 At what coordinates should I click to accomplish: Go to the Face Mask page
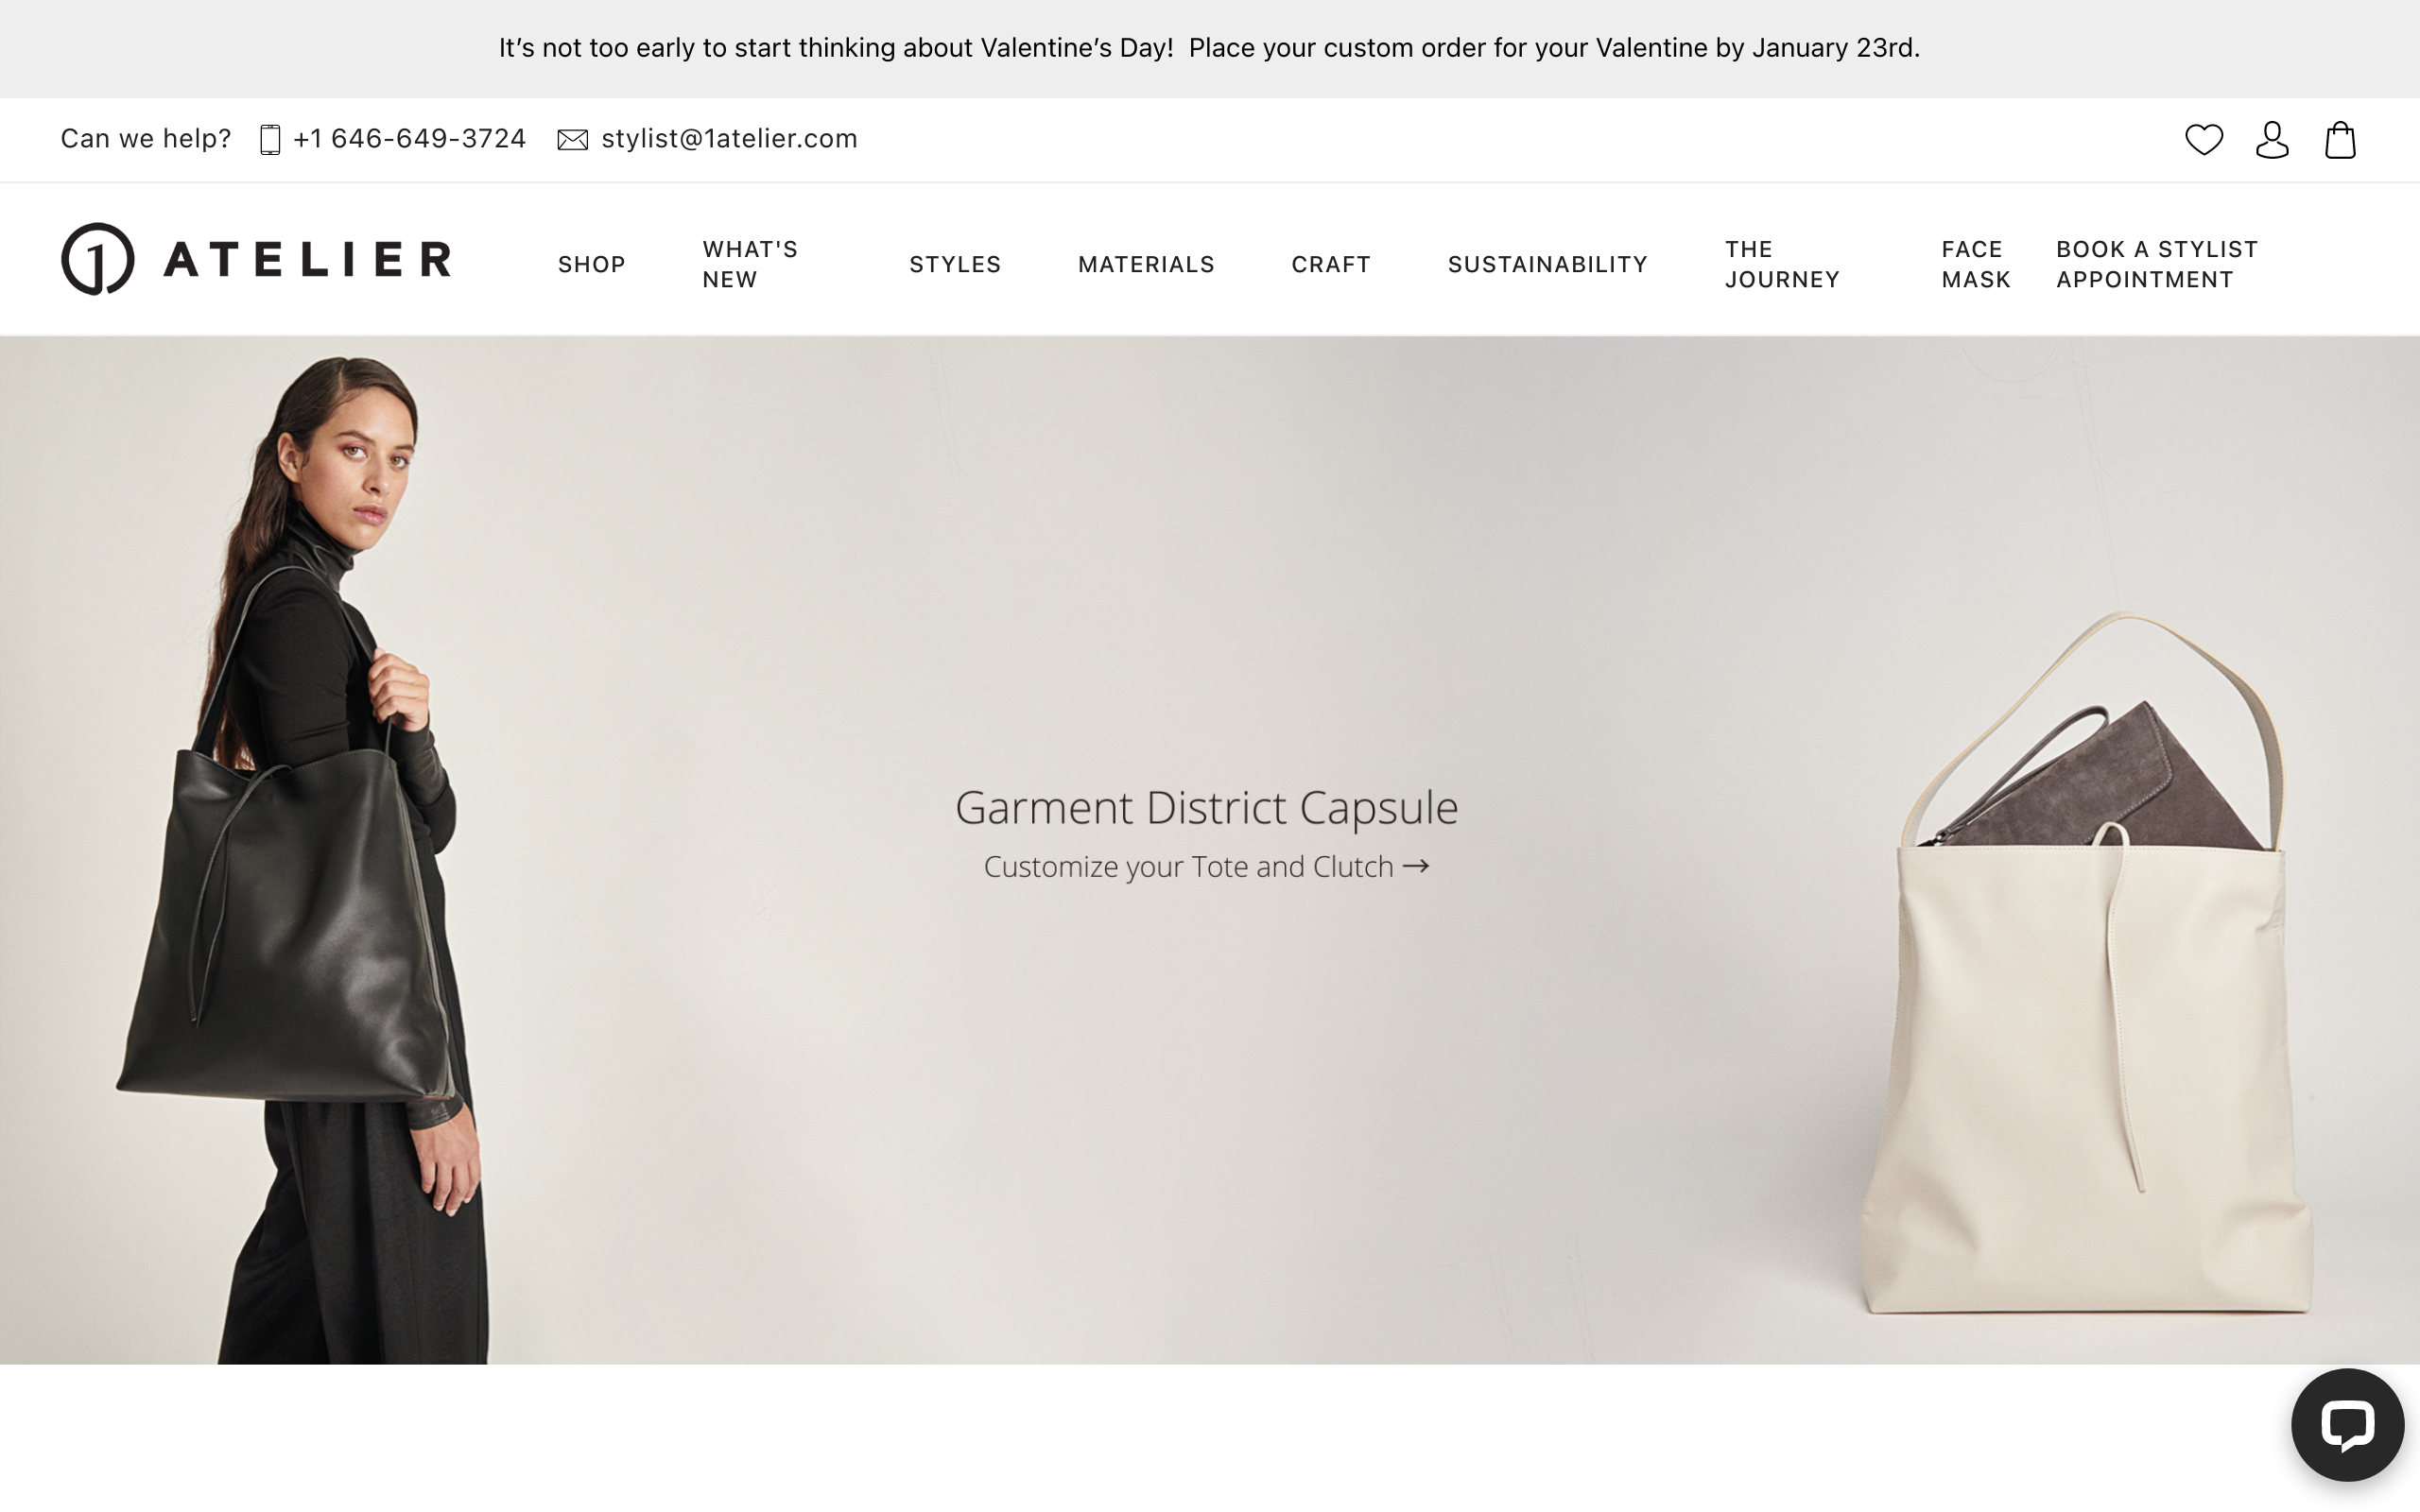click(x=1976, y=264)
